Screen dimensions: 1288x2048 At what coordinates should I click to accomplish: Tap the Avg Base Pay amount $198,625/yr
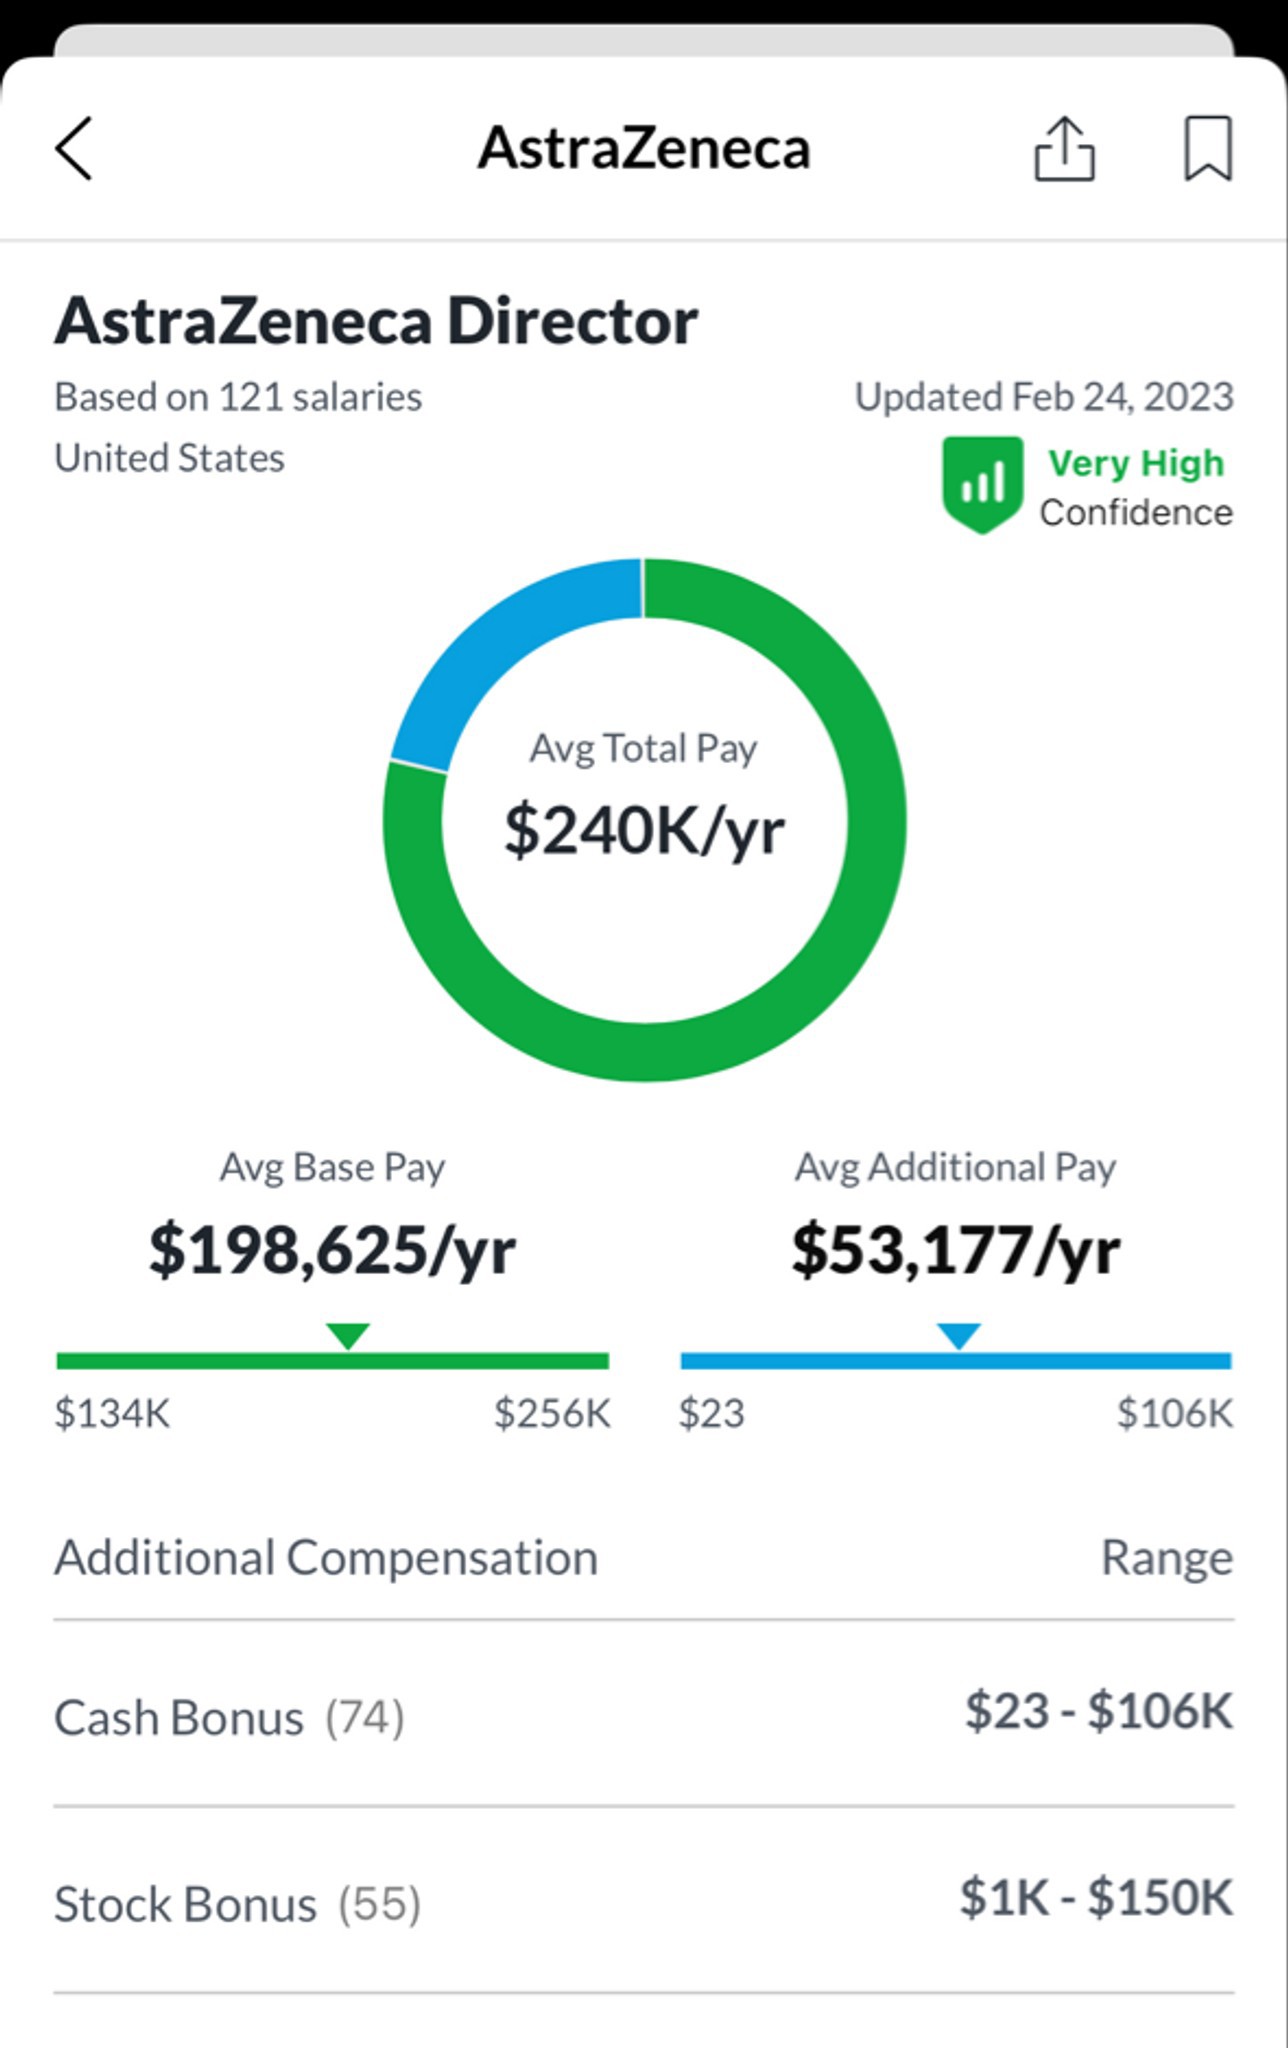[332, 1250]
